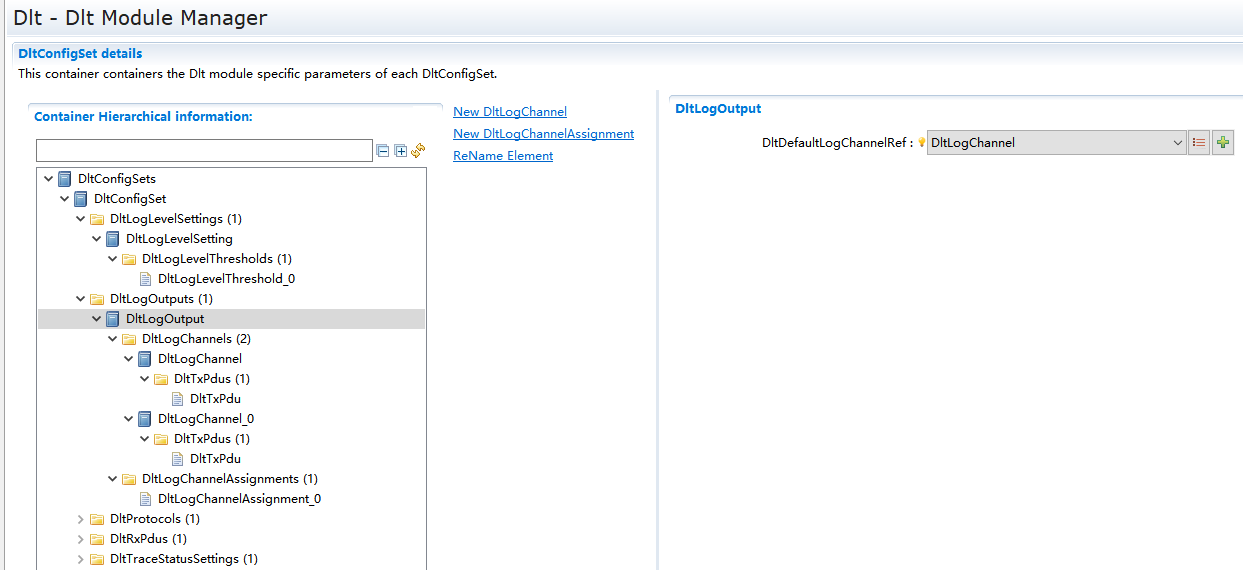Click the New DltLogChannel link
Screen dimensions: 1243x570
[x=510, y=112]
